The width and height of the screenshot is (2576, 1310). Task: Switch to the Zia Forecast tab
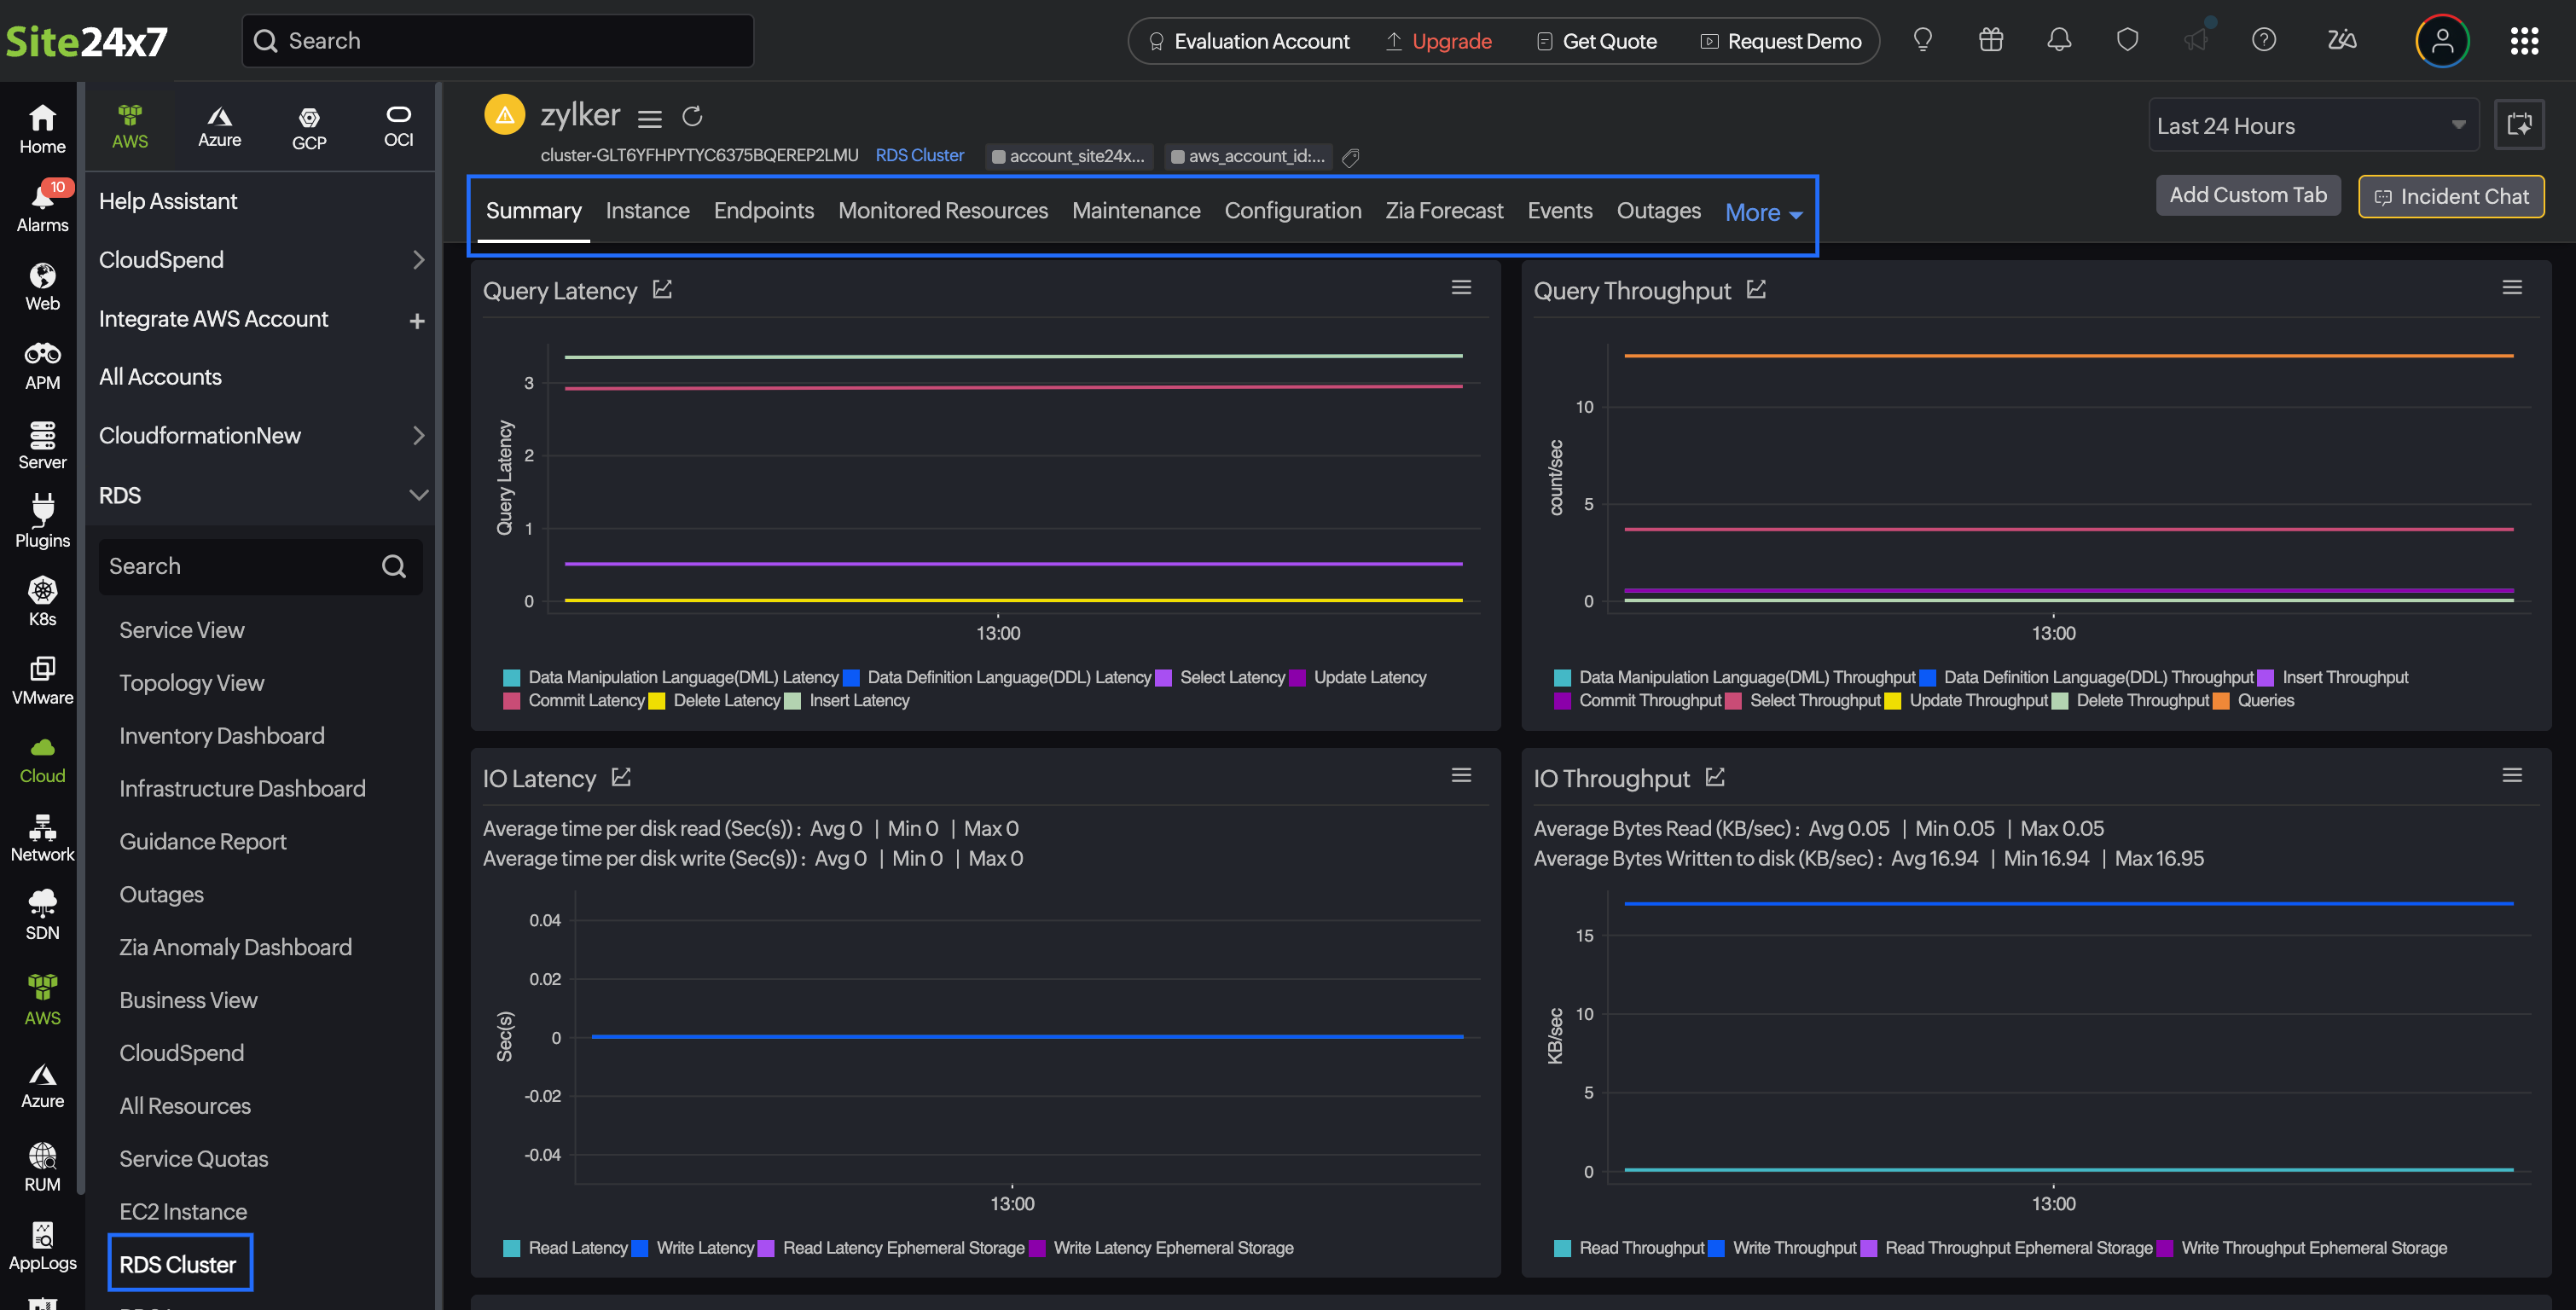pos(1443,211)
